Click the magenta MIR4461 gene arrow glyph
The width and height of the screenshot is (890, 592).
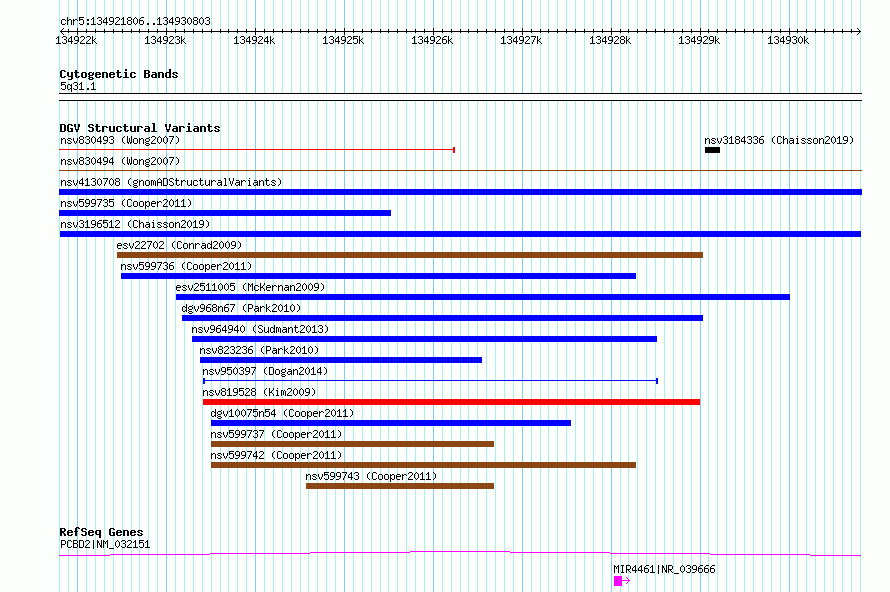pos(622,581)
